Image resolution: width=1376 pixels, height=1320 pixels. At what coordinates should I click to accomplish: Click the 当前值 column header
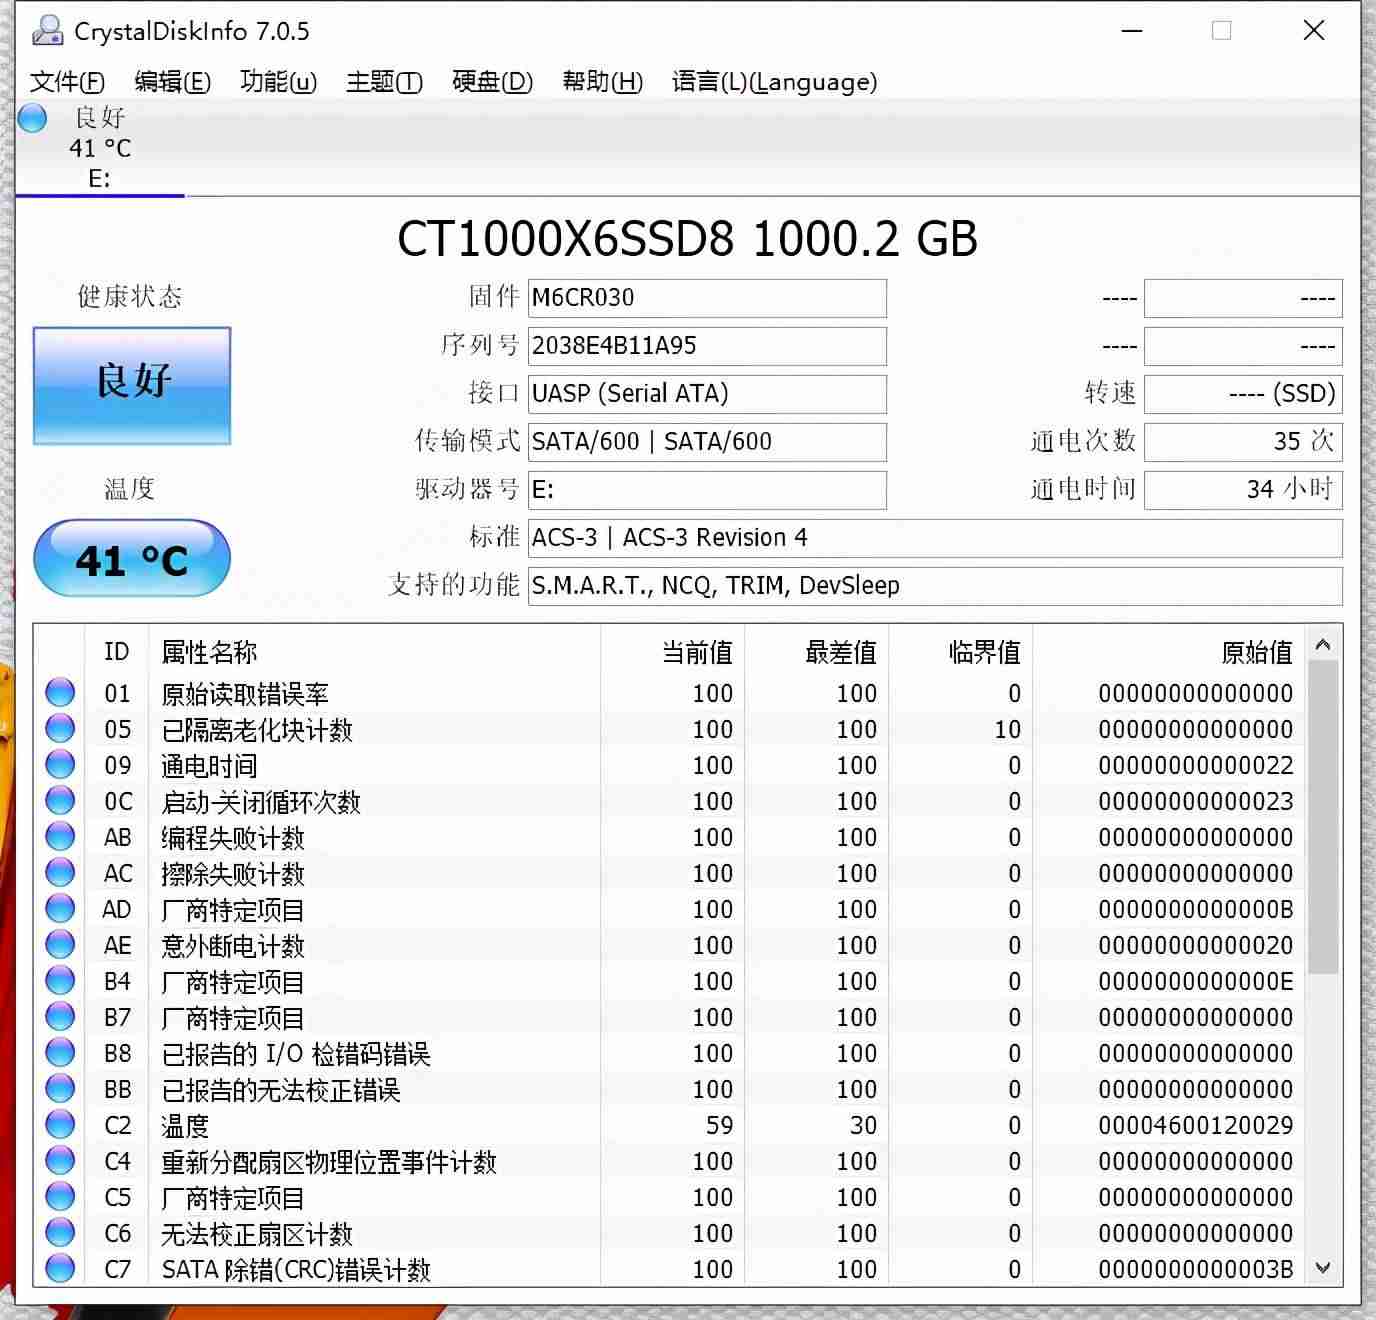pyautogui.click(x=672, y=652)
